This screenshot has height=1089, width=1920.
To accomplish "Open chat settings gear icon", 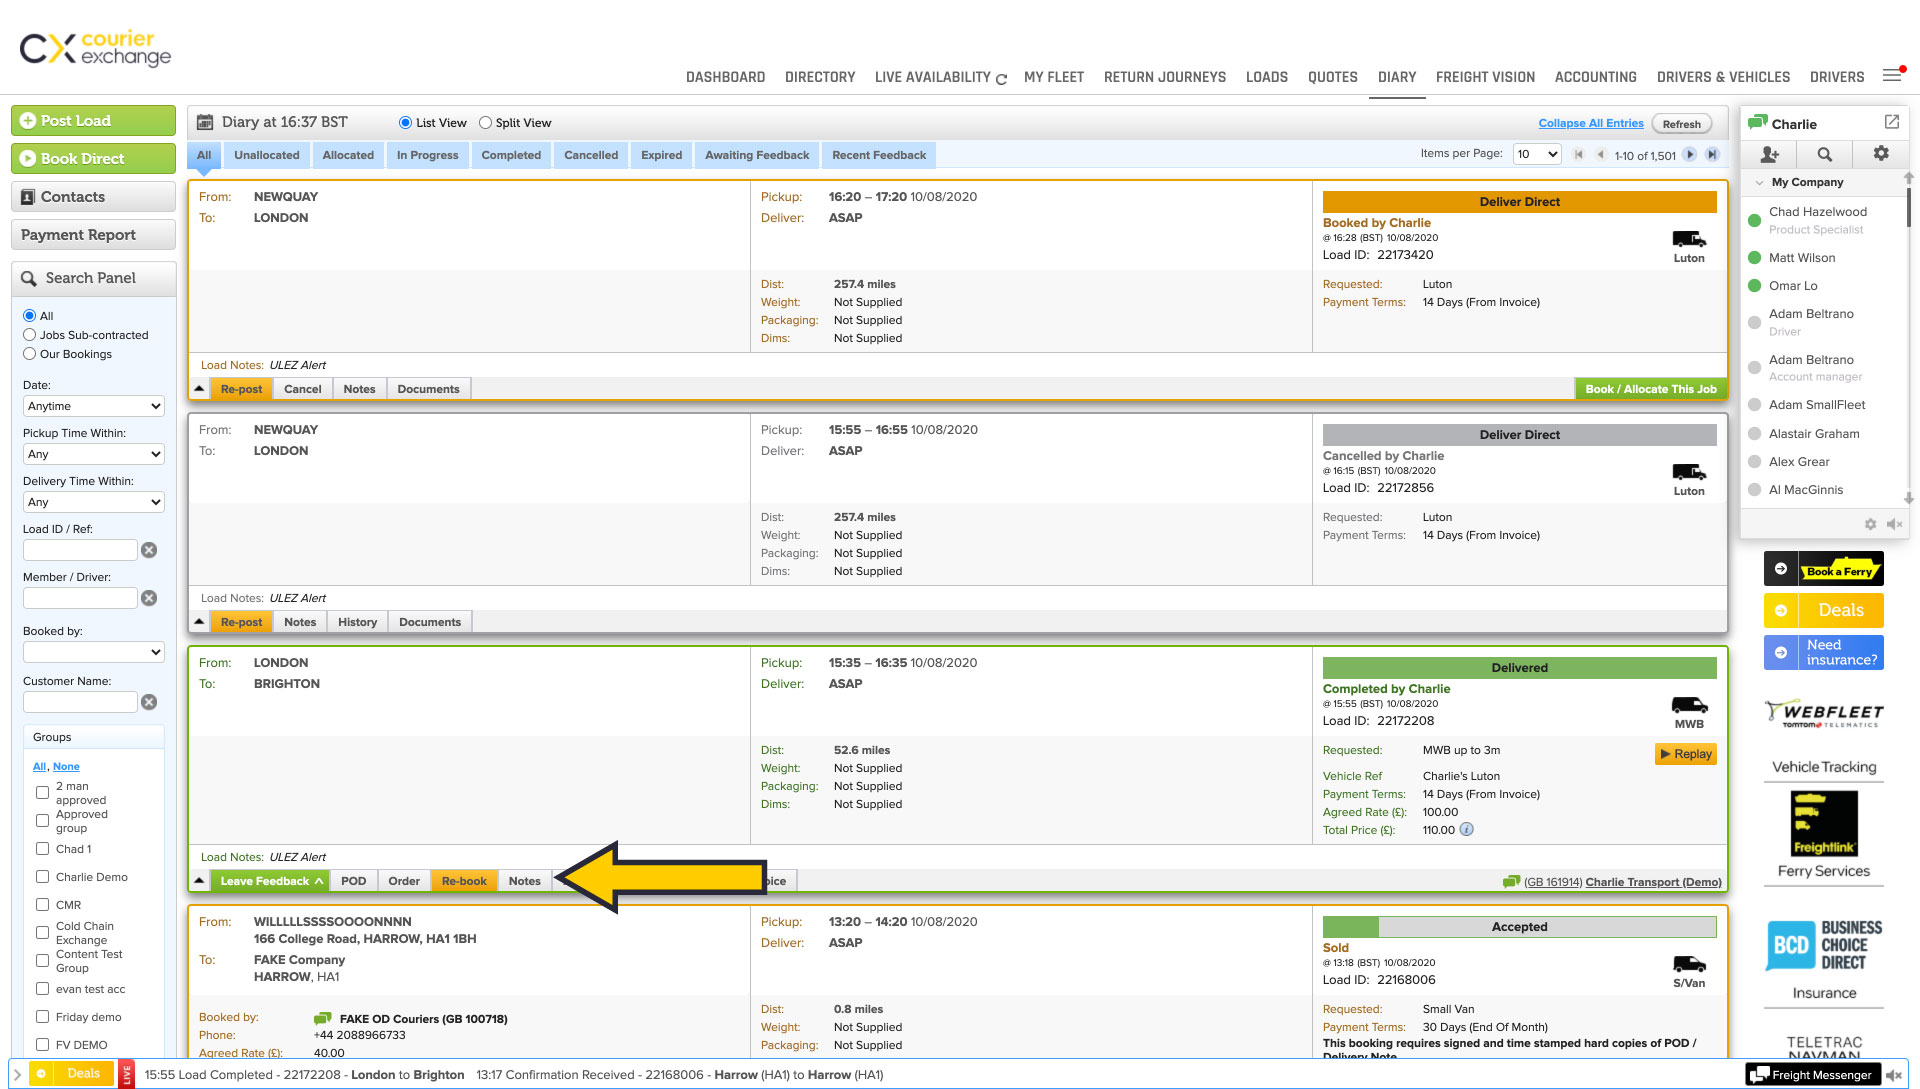I will [x=1881, y=154].
